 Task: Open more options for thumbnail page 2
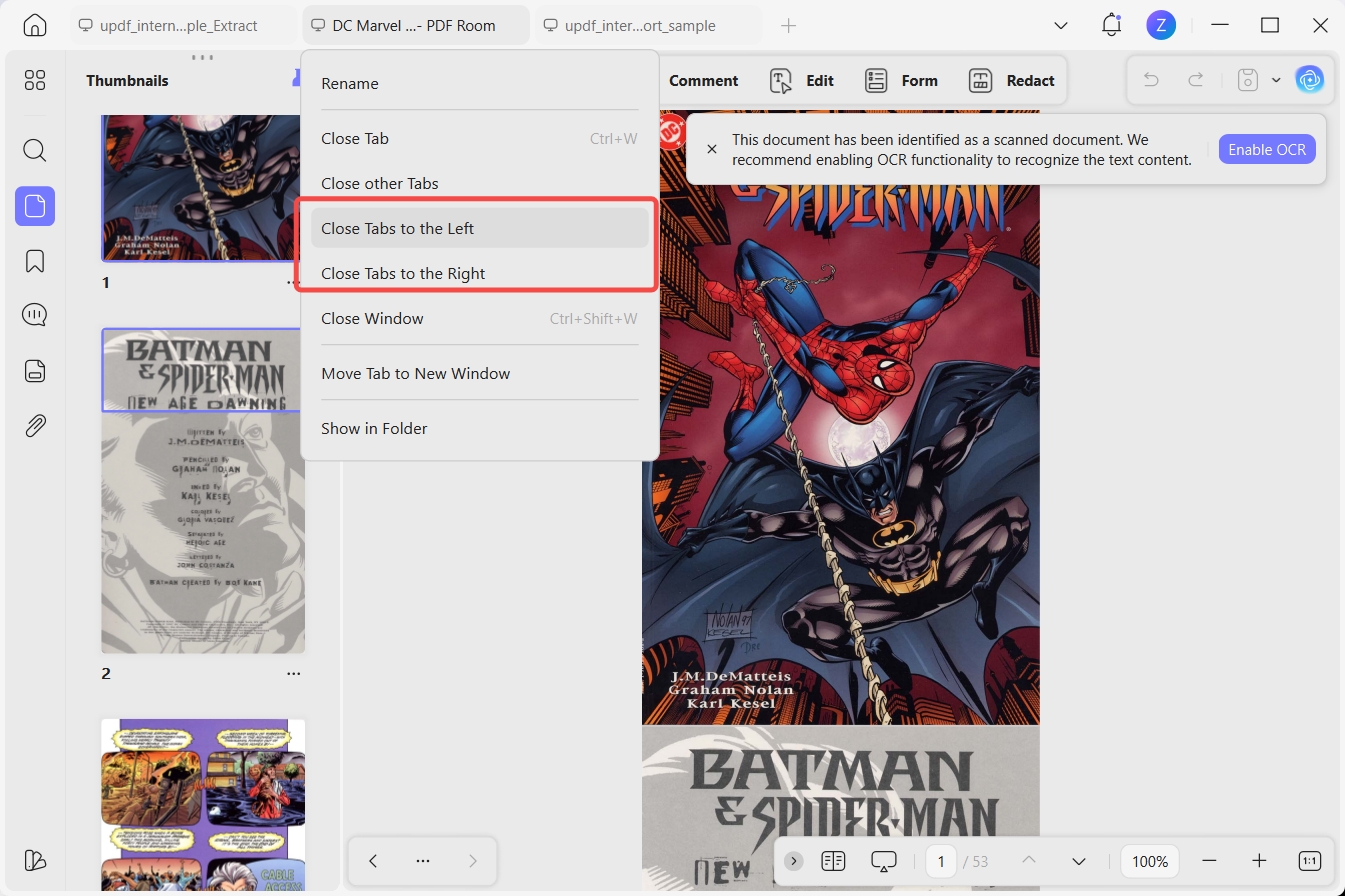tap(293, 674)
